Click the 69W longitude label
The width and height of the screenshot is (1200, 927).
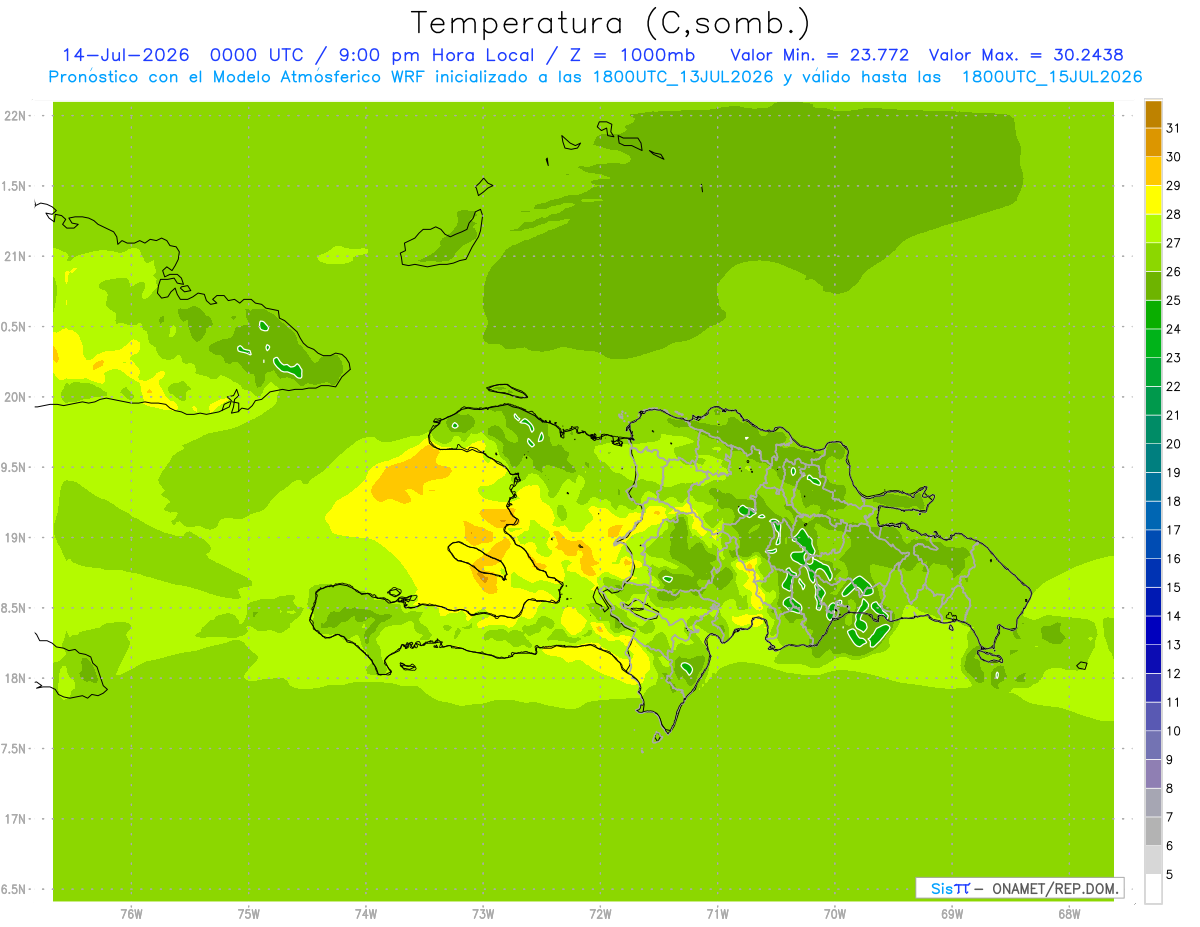pyautogui.click(x=952, y=913)
